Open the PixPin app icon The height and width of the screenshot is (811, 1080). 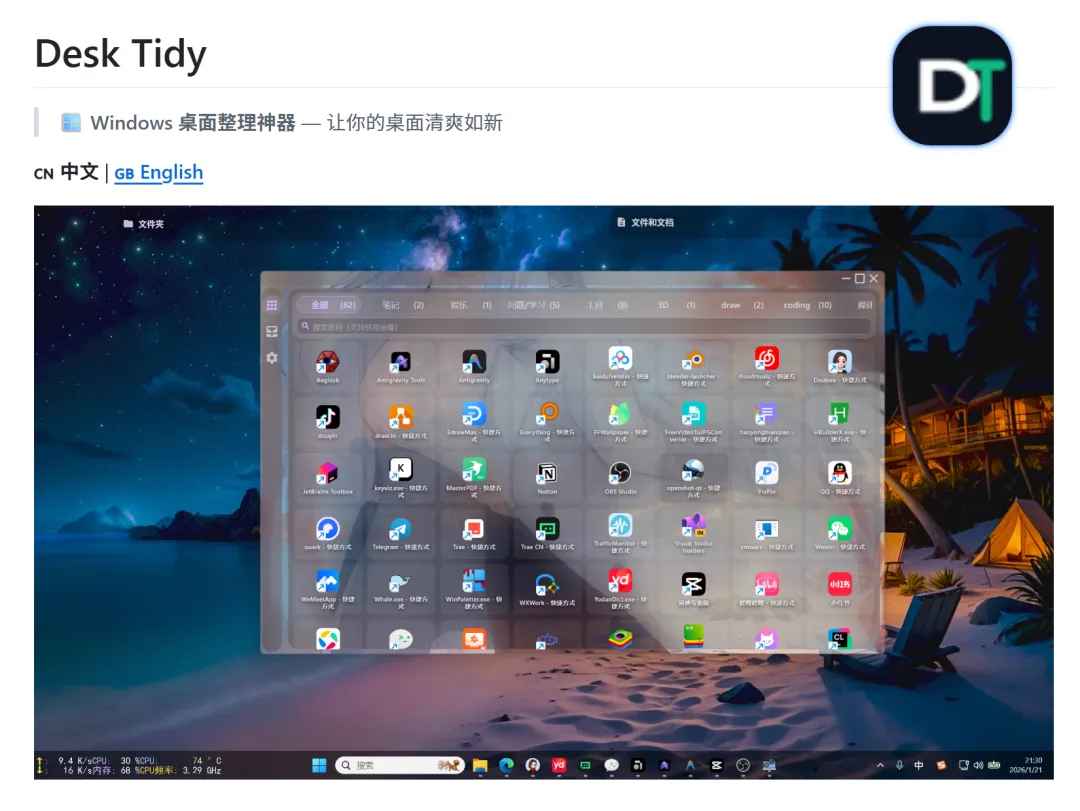click(767, 473)
